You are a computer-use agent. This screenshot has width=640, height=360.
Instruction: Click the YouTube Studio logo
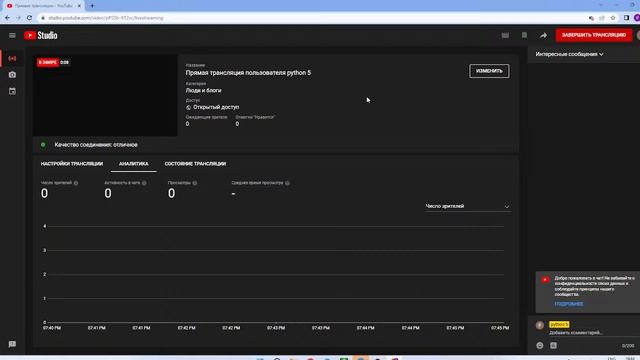point(41,36)
